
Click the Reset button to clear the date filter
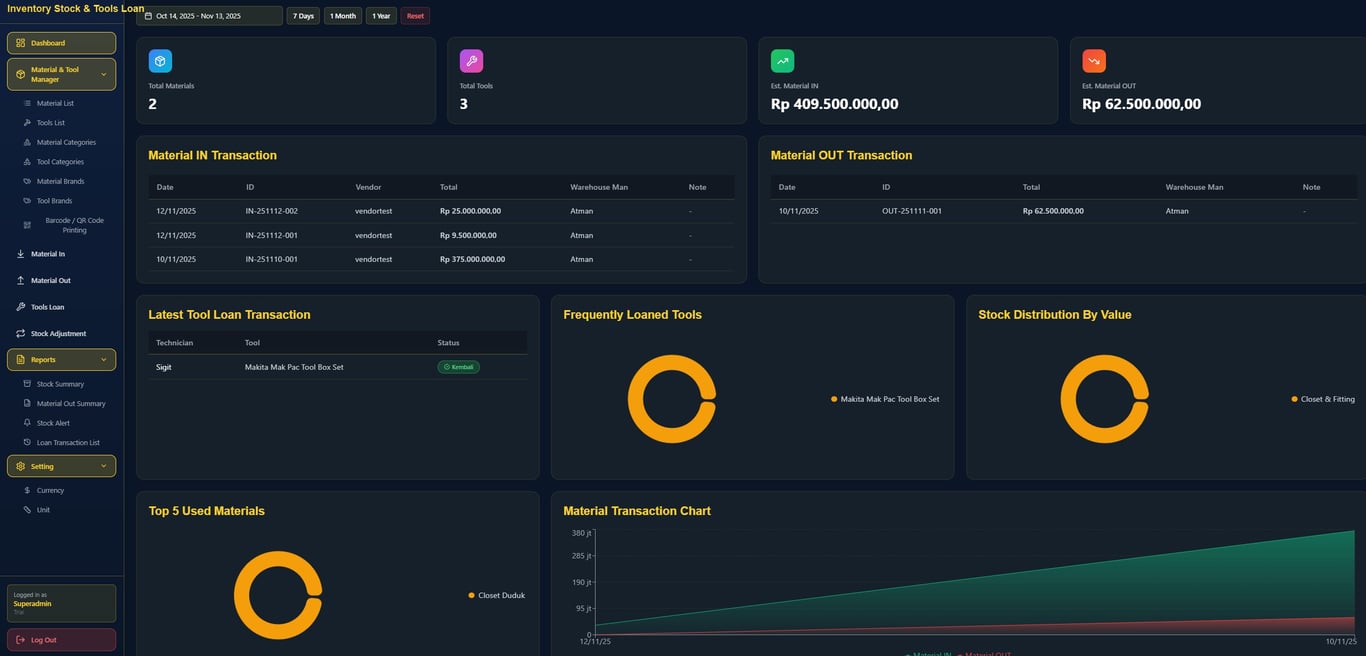pos(415,15)
